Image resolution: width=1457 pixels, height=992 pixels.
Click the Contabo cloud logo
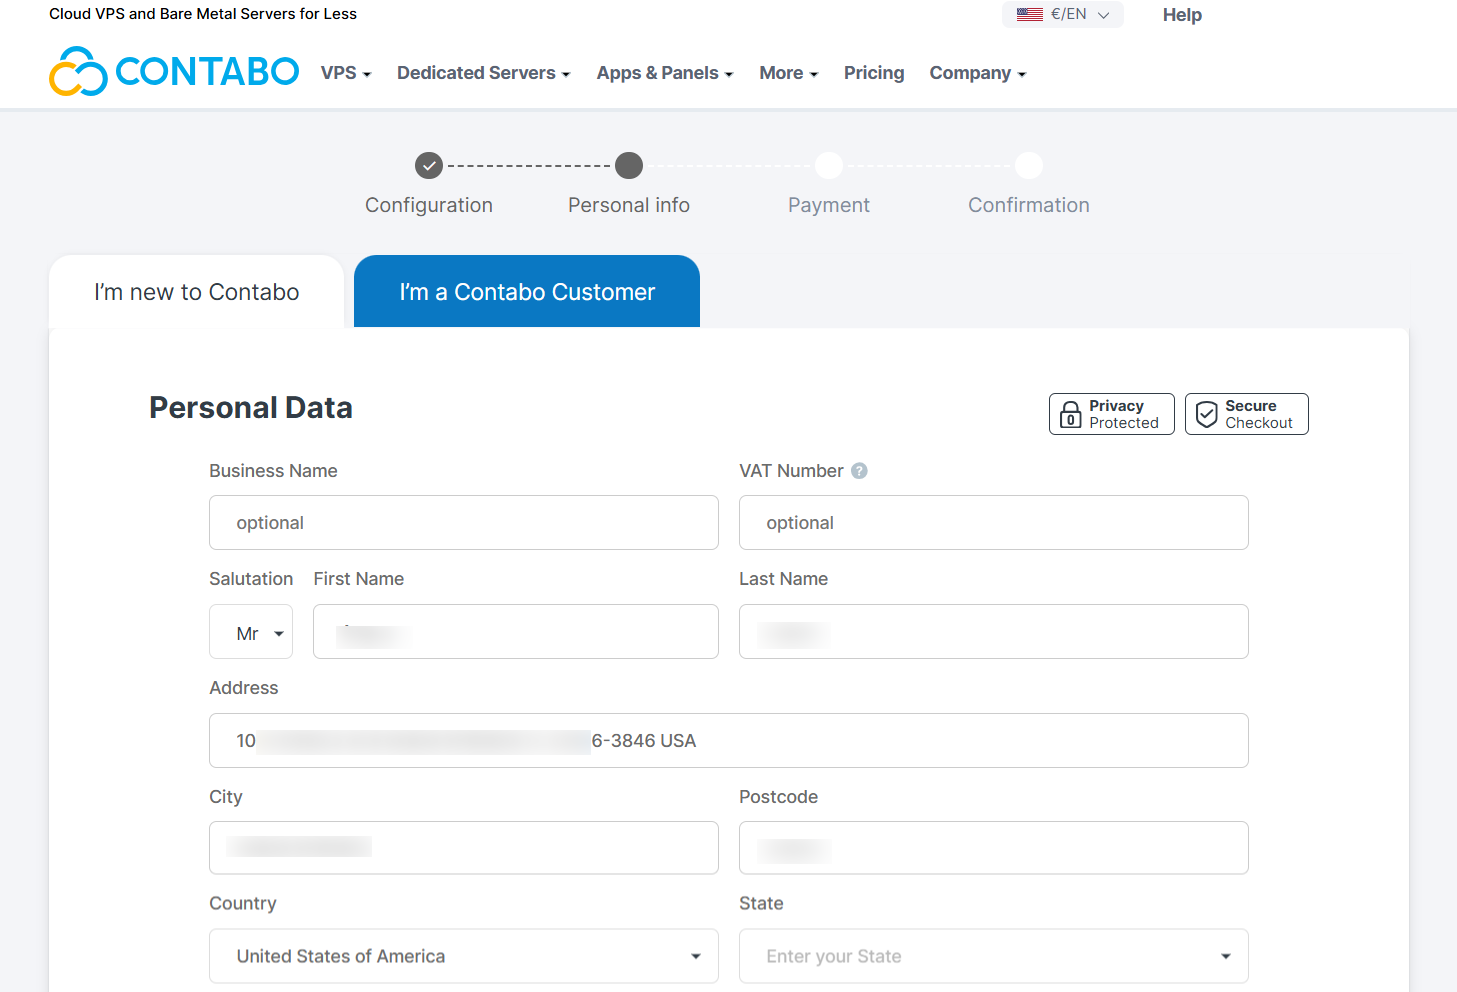[x=78, y=71]
